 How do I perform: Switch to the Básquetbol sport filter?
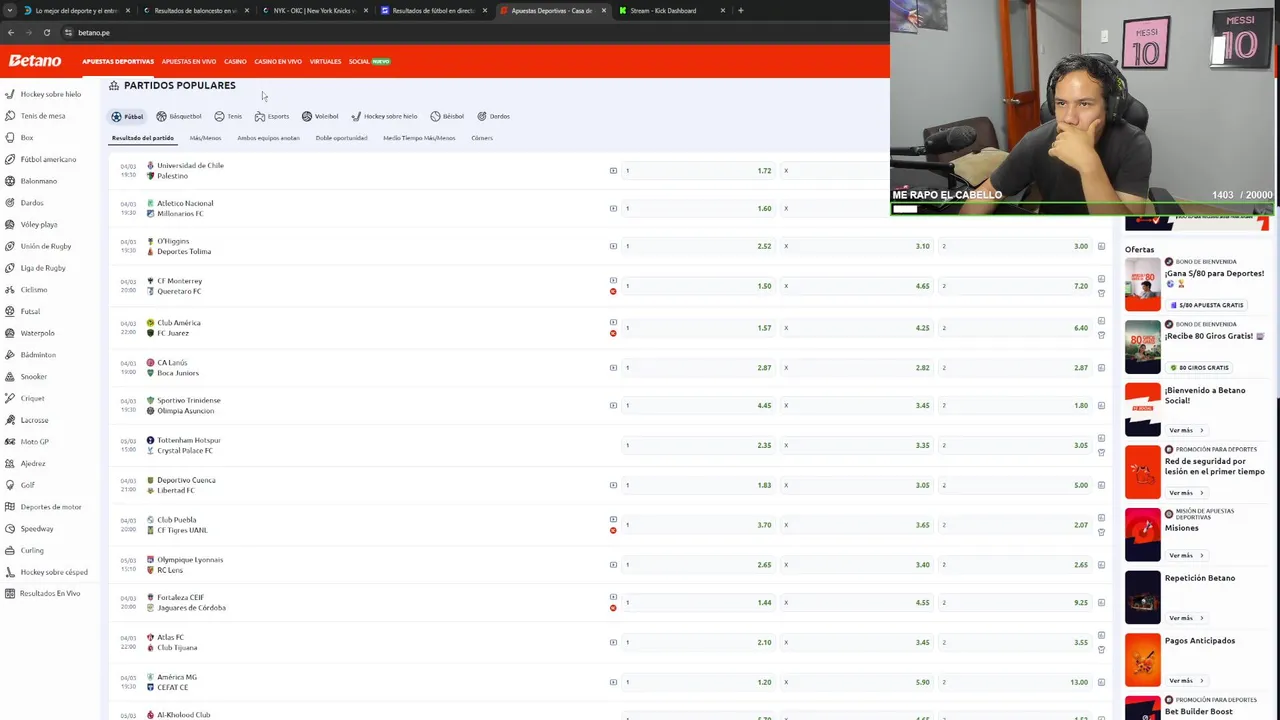pos(179,117)
